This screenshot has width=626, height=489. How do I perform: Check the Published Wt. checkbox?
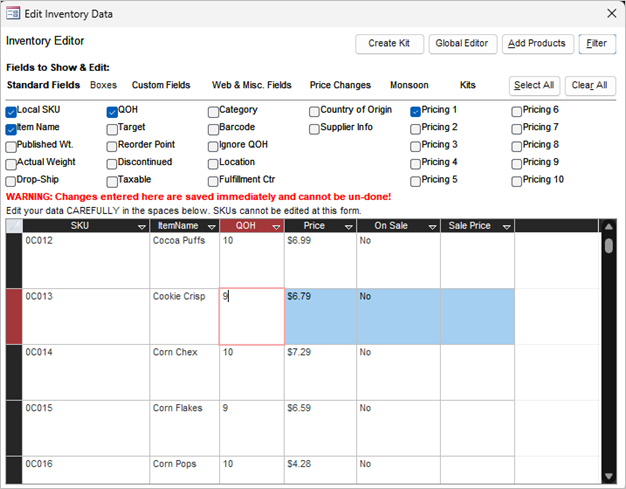click(11, 147)
